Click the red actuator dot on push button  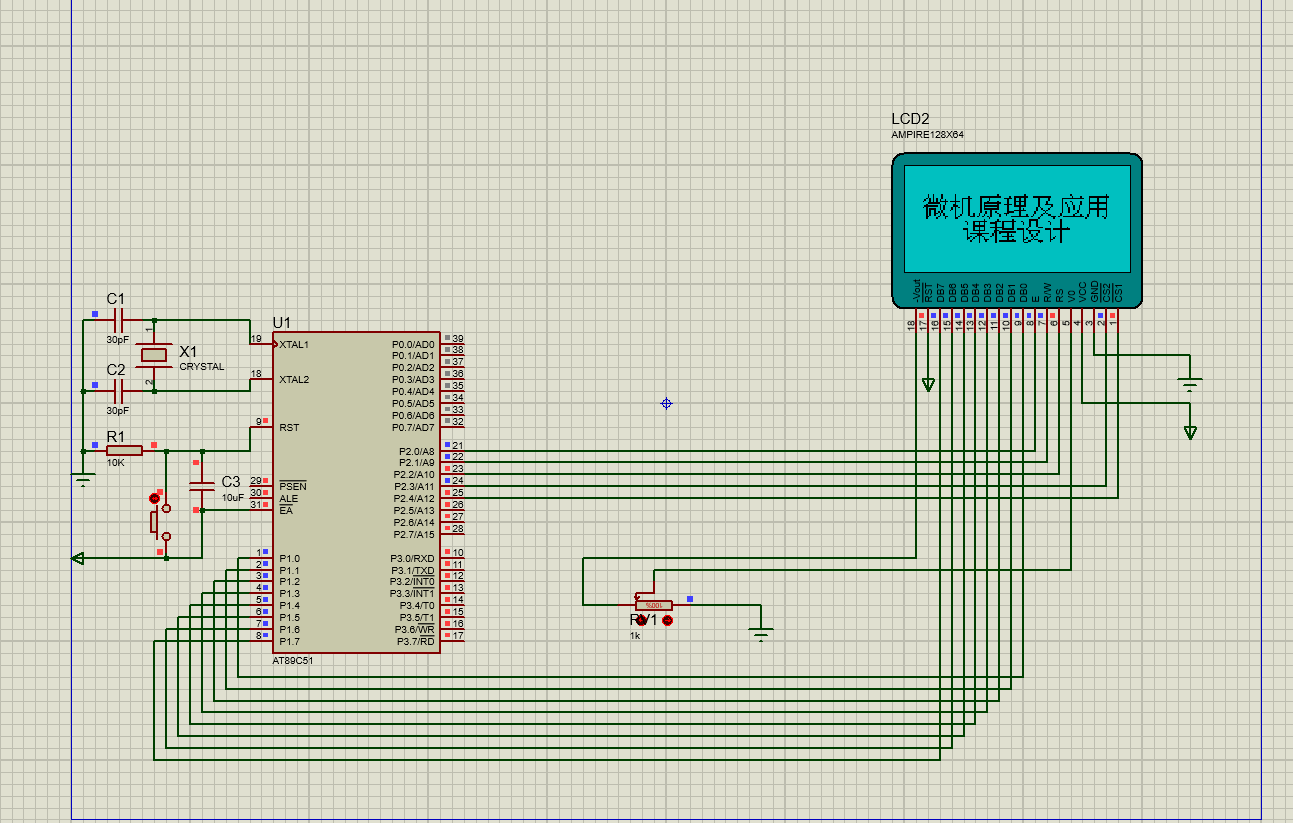(x=154, y=497)
